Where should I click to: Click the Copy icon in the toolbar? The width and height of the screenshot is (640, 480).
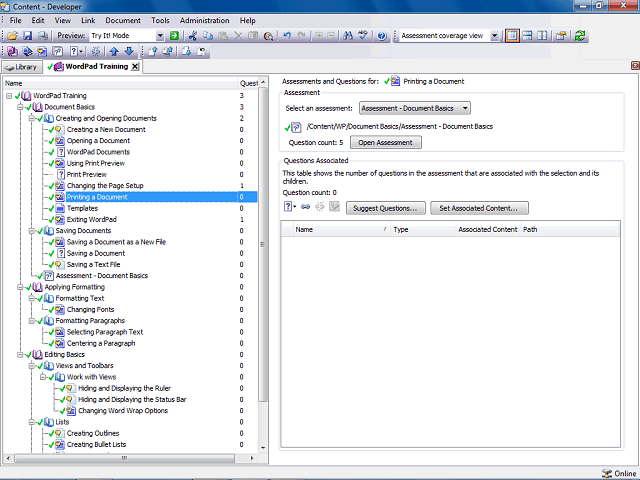coord(208,36)
